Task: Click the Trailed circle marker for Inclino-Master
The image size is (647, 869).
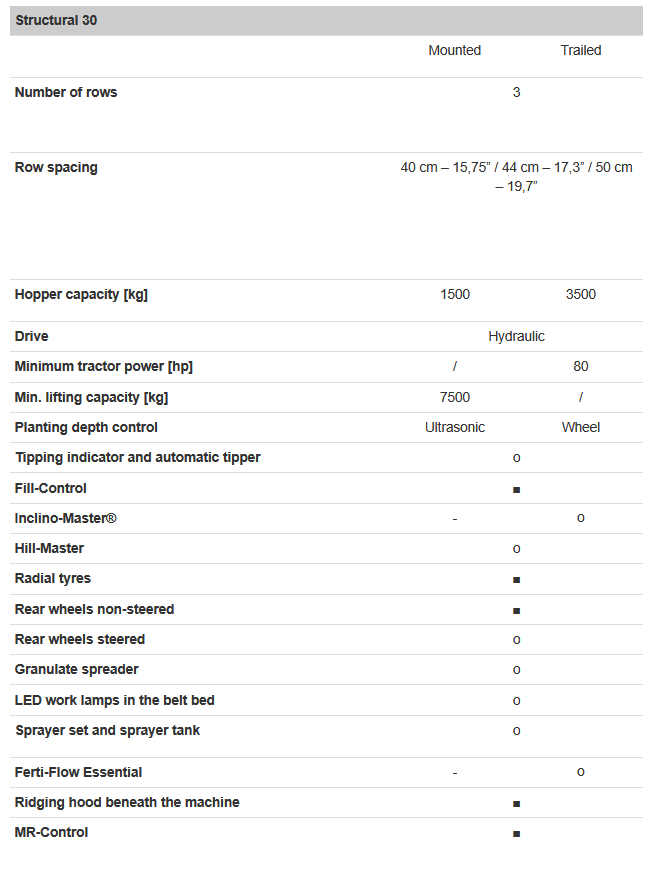Action: pos(580,518)
